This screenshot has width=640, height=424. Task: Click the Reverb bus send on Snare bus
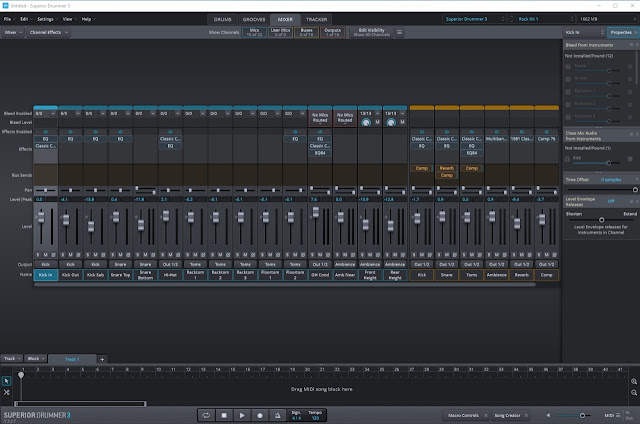tap(447, 168)
